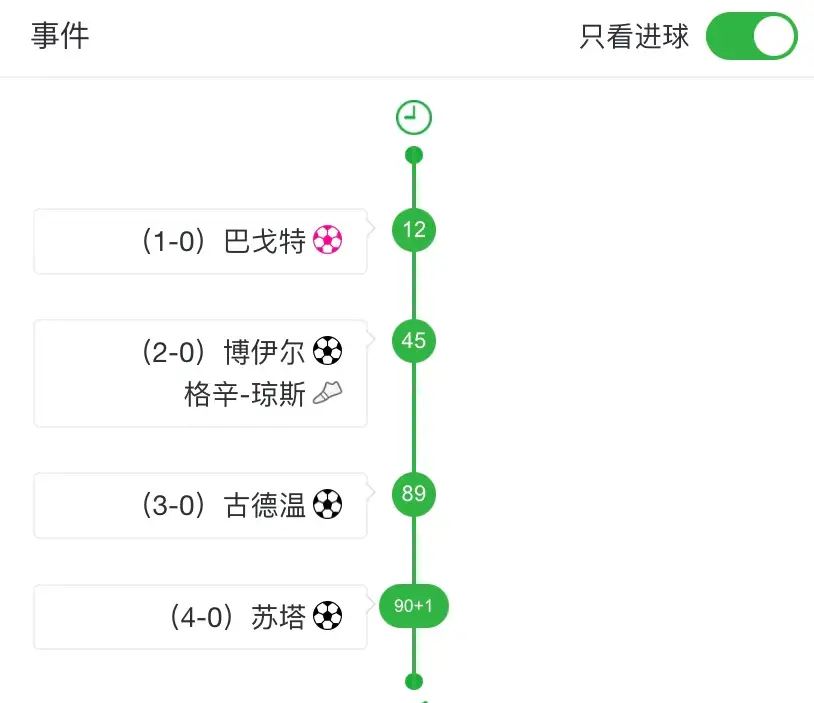
Task: Click the assist boot icon beside 格辛-琼斯
Action: [x=327, y=395]
